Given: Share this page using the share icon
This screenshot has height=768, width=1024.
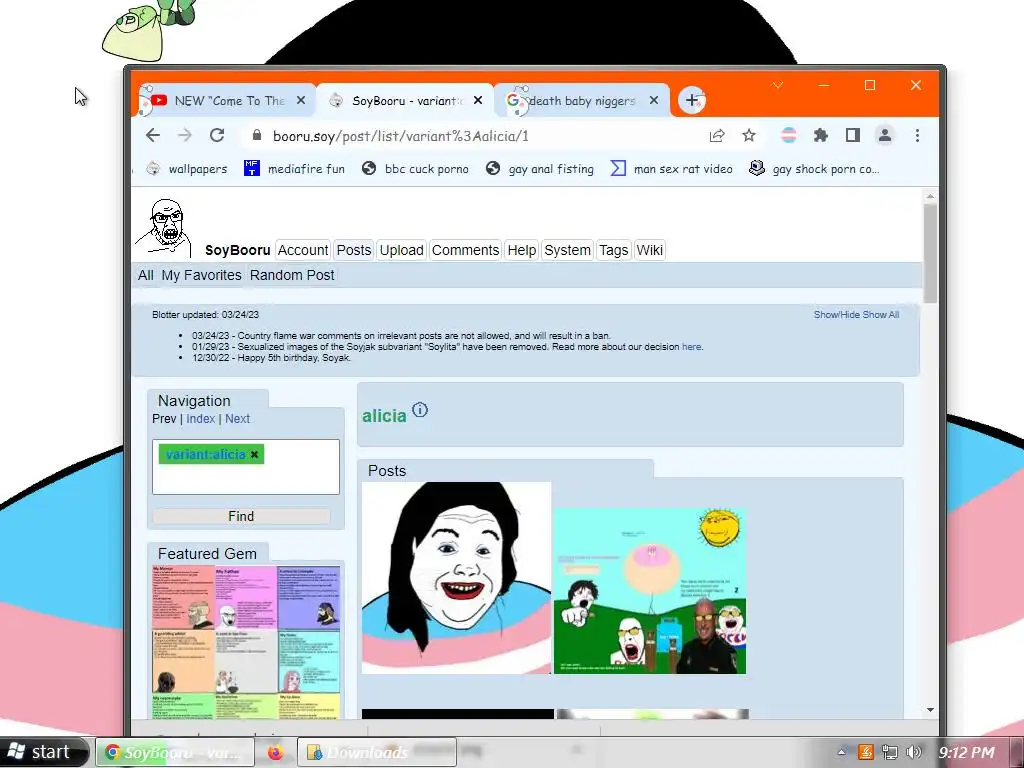Looking at the screenshot, I should pos(716,136).
